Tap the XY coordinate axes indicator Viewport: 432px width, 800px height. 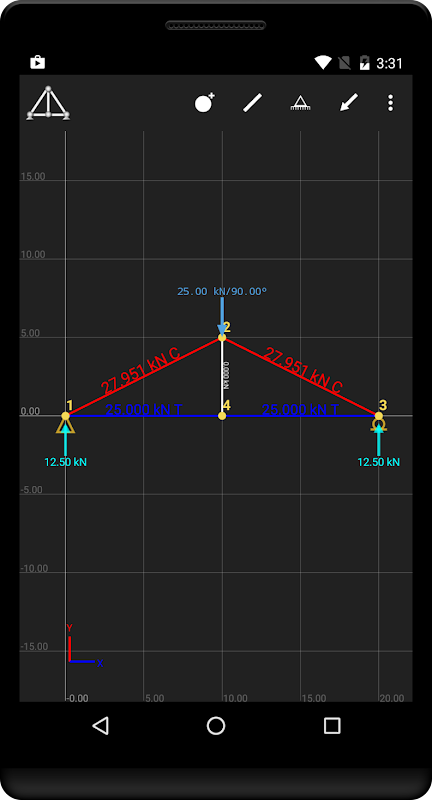tap(84, 645)
